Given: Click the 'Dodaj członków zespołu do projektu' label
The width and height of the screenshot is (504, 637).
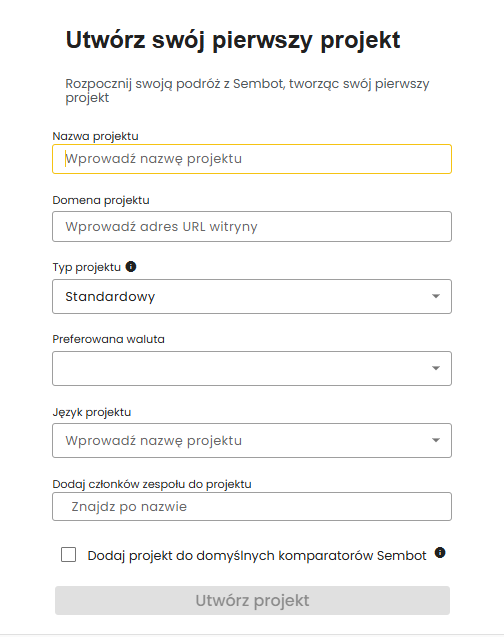Looking at the screenshot, I should [152, 484].
